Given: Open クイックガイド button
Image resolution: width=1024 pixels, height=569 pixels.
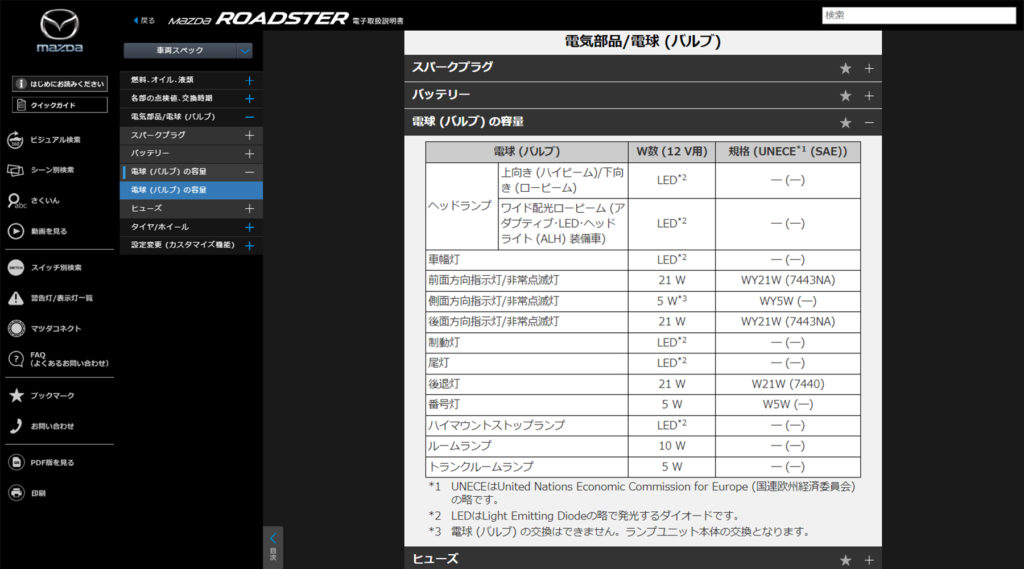Looking at the screenshot, I should point(59,105).
